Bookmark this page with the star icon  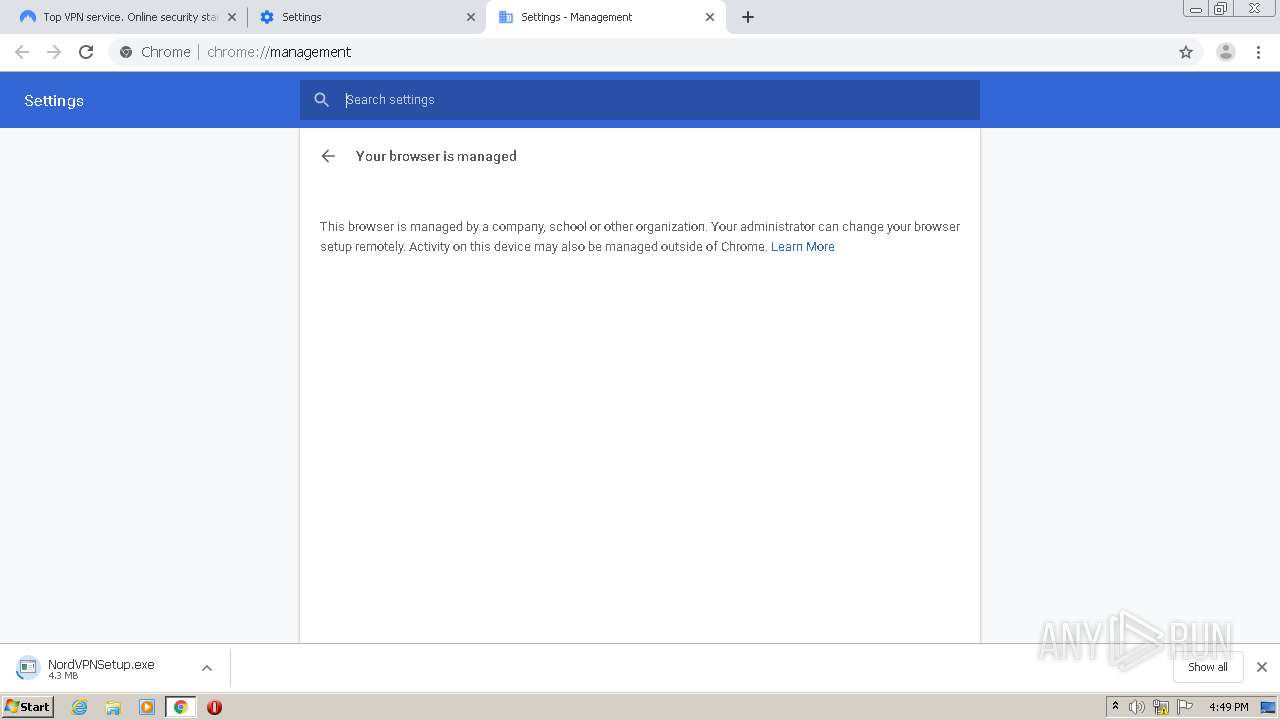click(x=1186, y=52)
